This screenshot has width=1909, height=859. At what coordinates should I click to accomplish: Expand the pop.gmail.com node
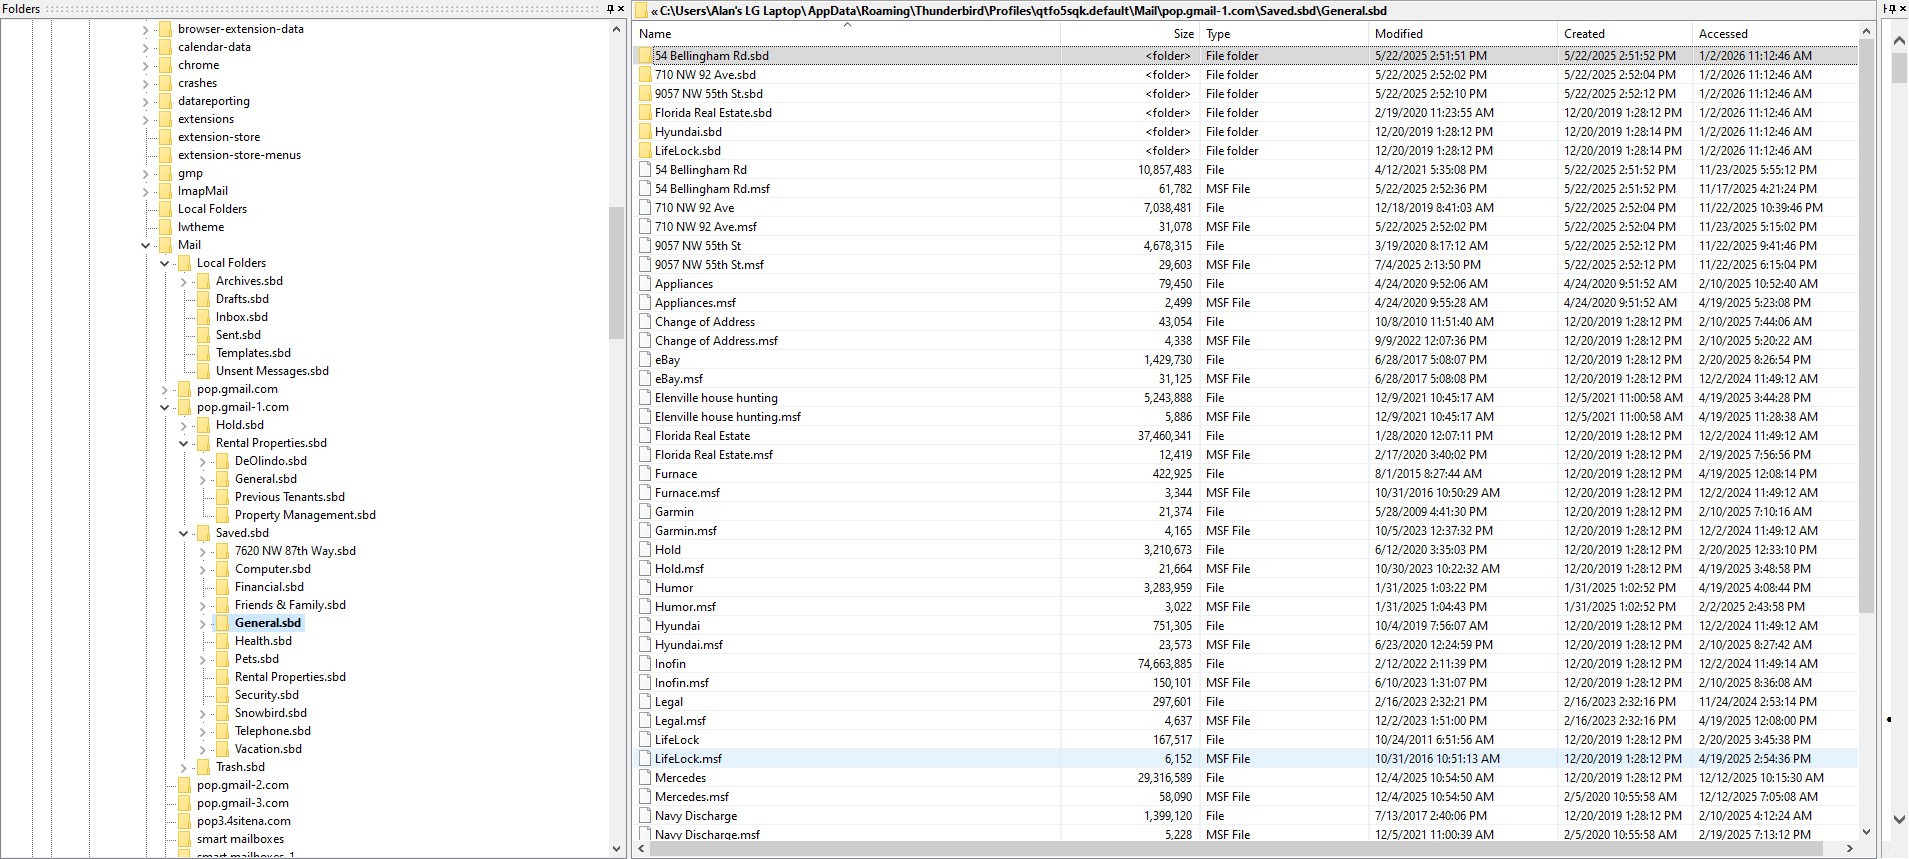(164, 390)
